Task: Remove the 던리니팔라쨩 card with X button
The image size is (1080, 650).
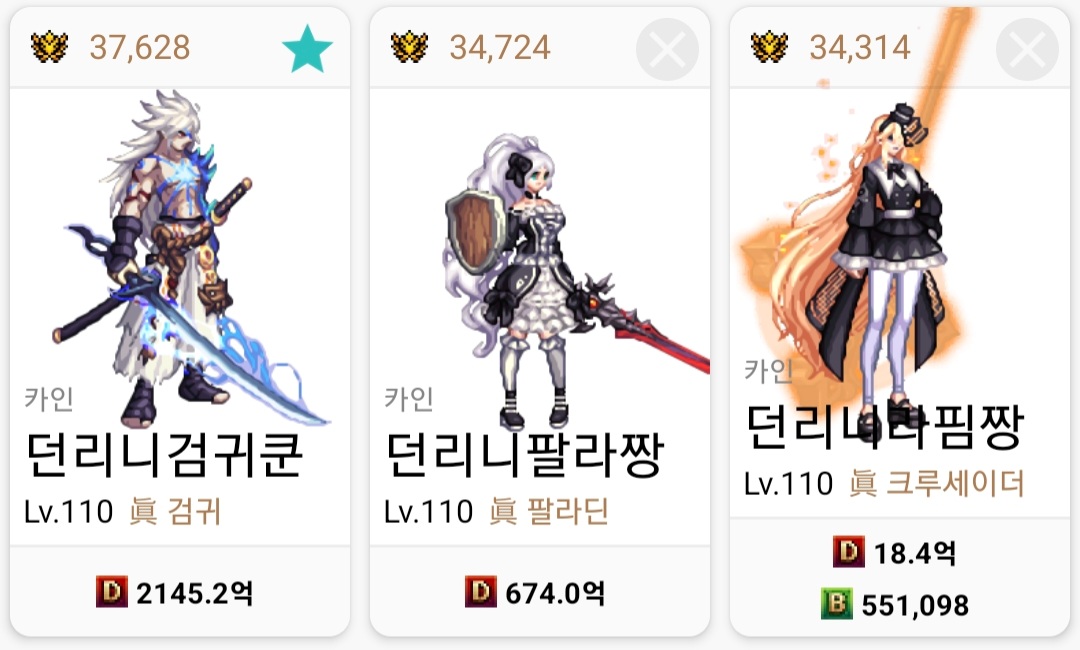Action: click(667, 50)
